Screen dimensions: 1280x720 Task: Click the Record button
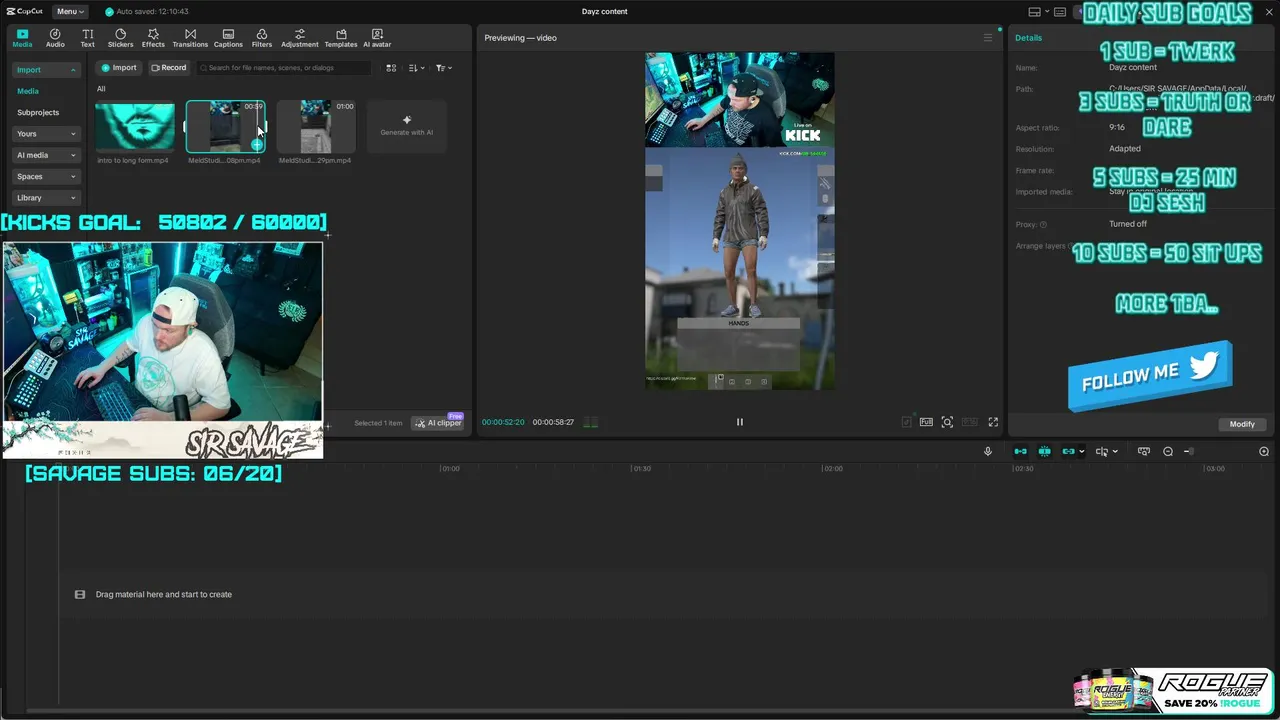click(169, 68)
